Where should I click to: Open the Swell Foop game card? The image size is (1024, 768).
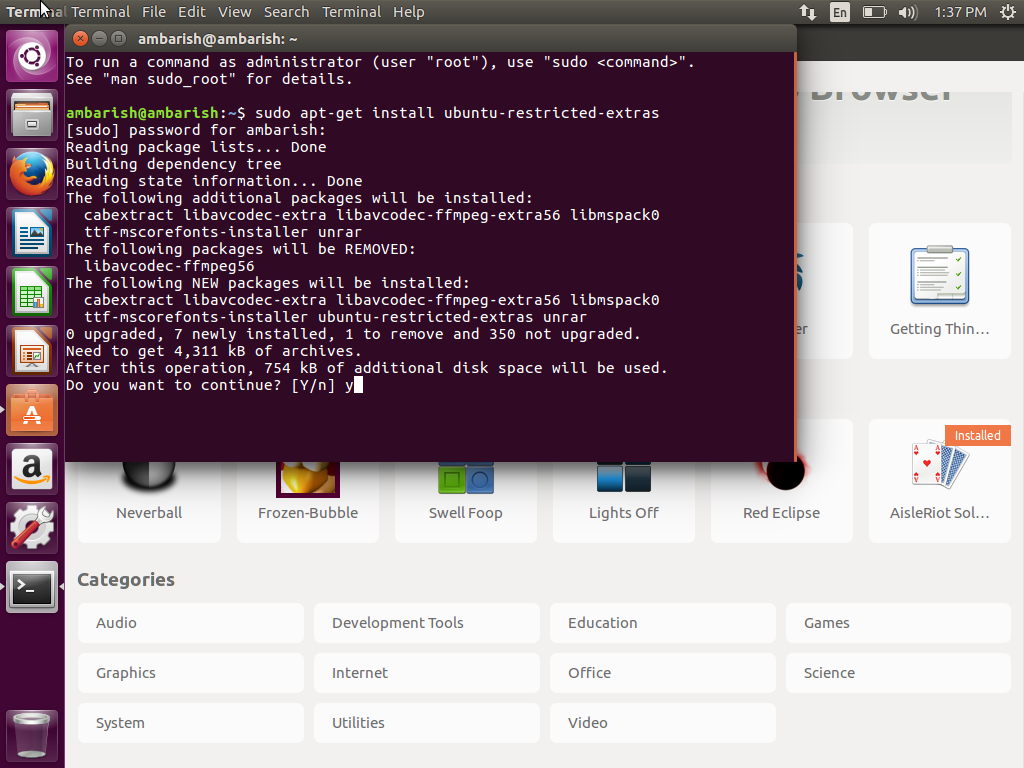click(x=466, y=502)
